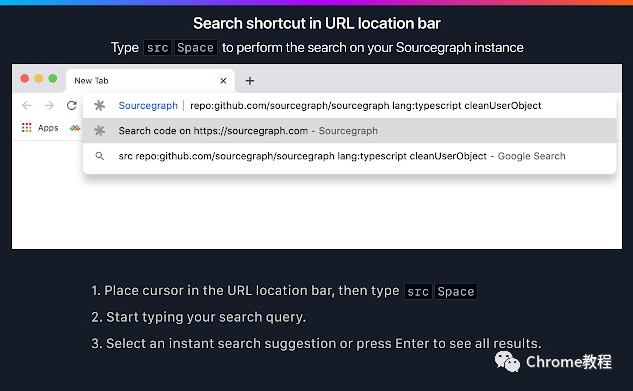The height and width of the screenshot is (391, 633).
Task: Click the red close window button
Action: coord(25,78)
